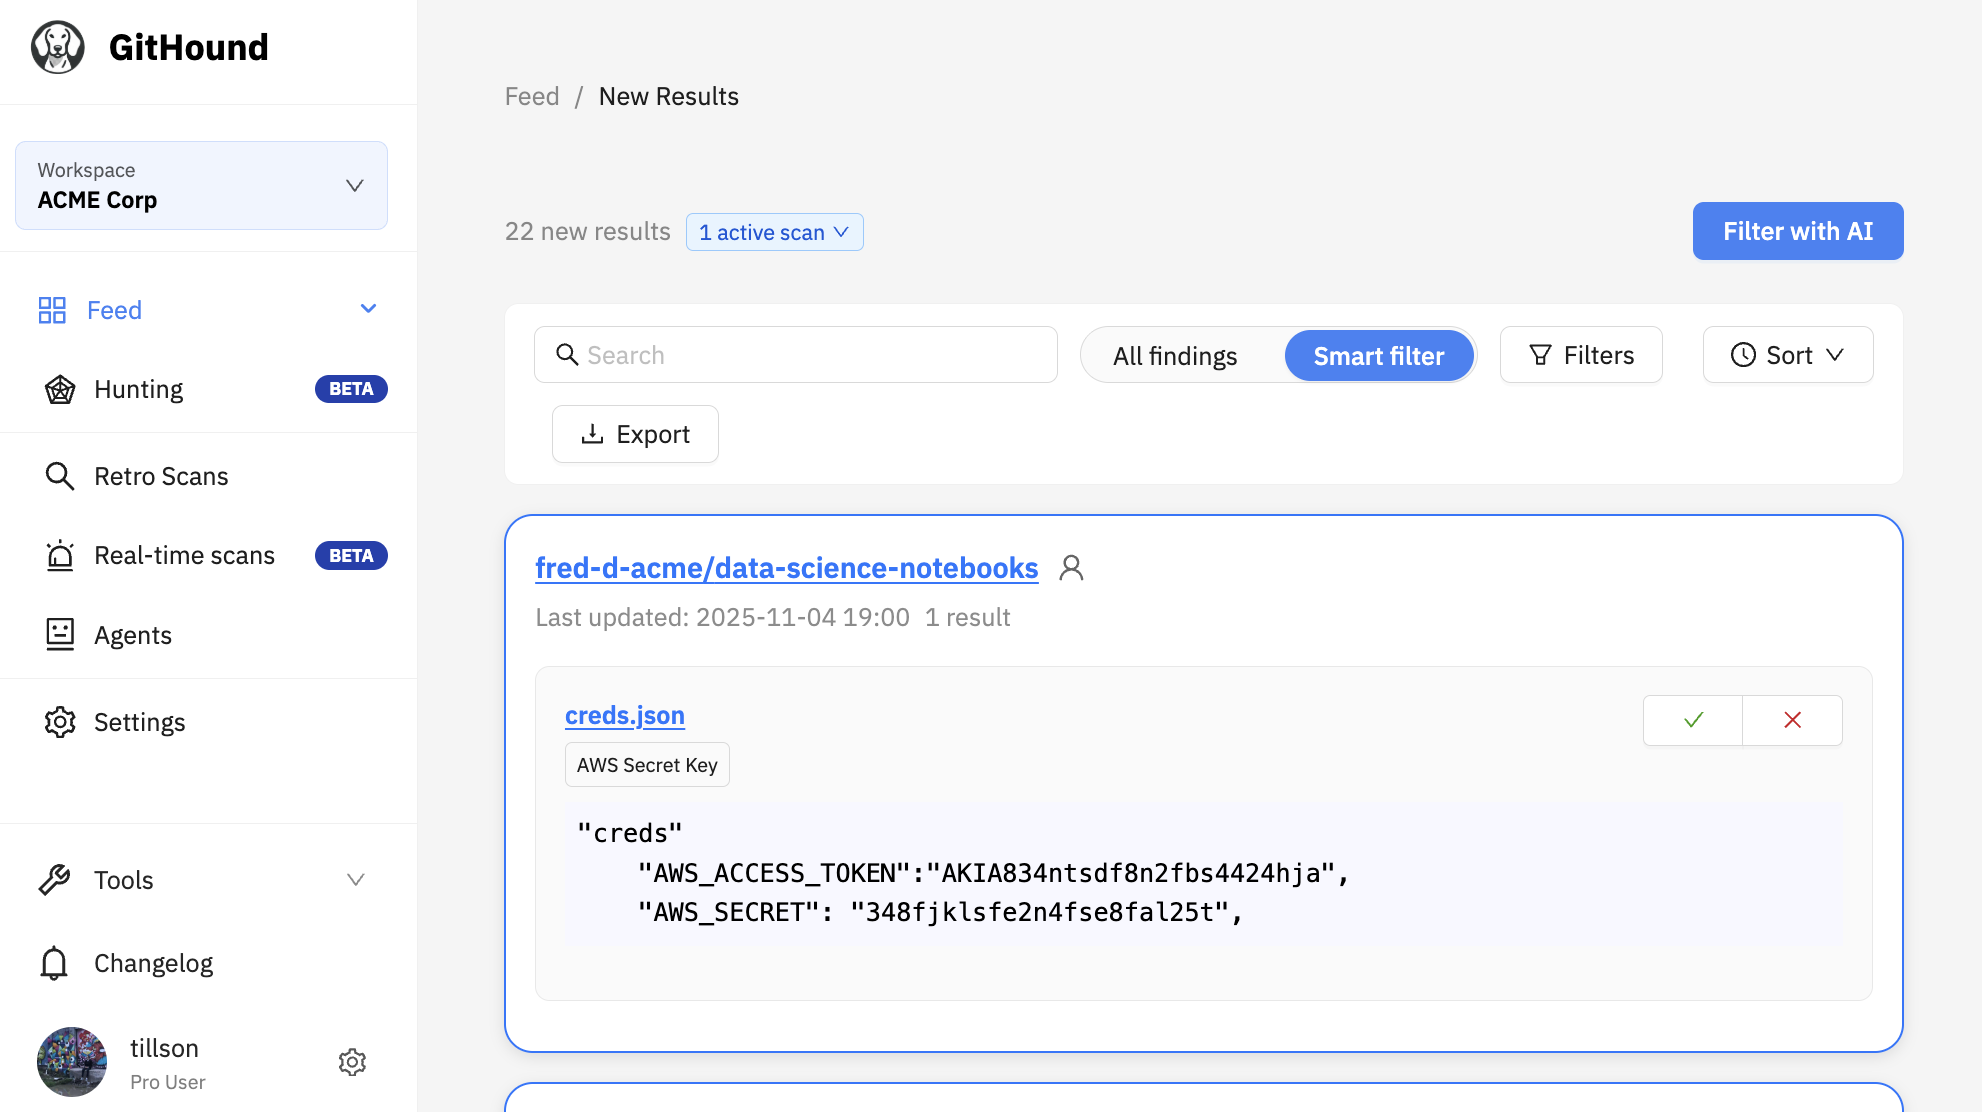Screen dimensions: 1982x1112
Task: Open Changelog bell icon
Action: pyautogui.click(x=54, y=963)
